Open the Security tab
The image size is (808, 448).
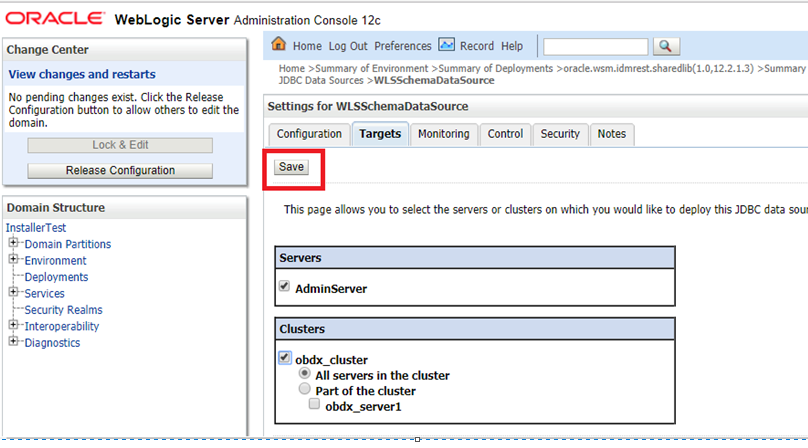(560, 134)
